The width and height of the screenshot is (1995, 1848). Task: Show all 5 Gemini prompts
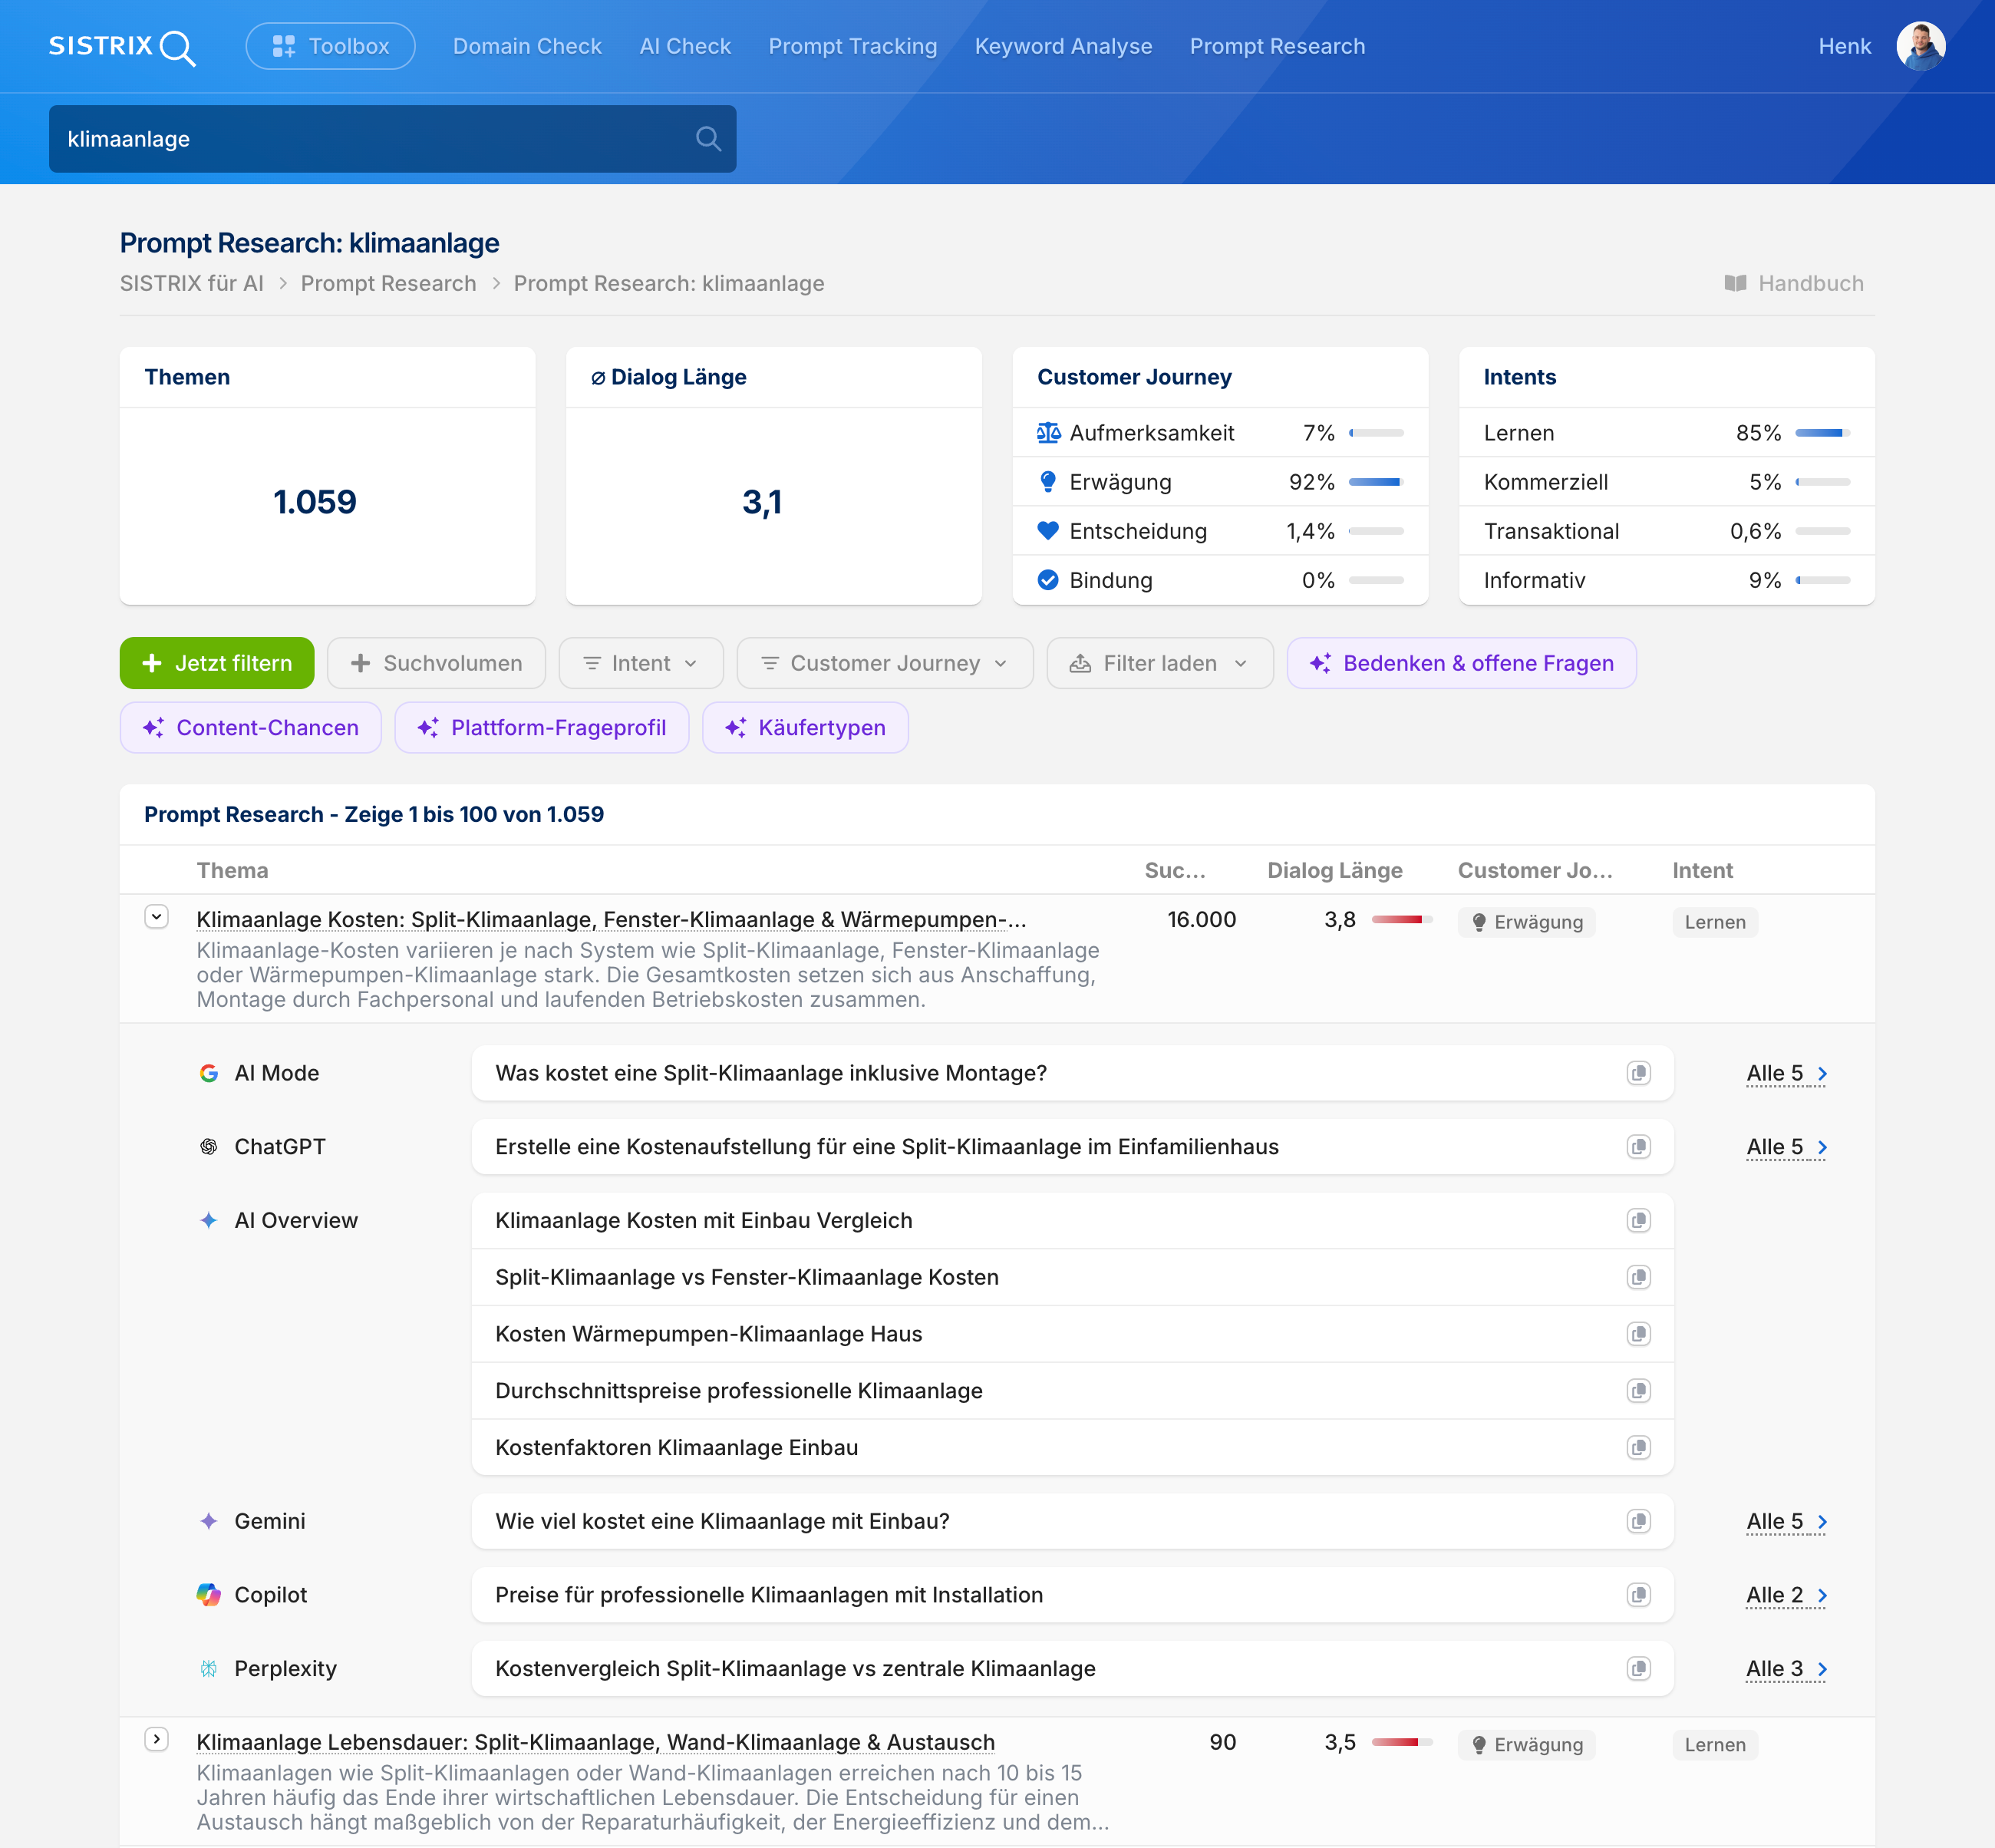[1786, 1521]
